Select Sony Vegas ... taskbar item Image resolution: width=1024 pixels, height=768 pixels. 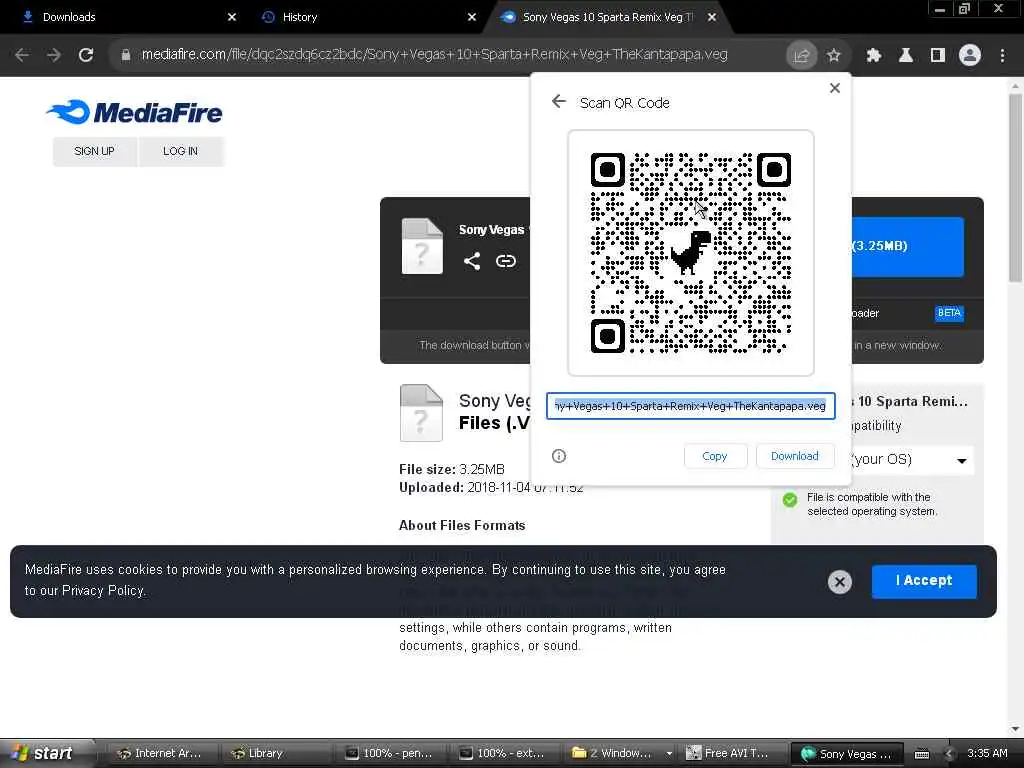tap(846, 754)
